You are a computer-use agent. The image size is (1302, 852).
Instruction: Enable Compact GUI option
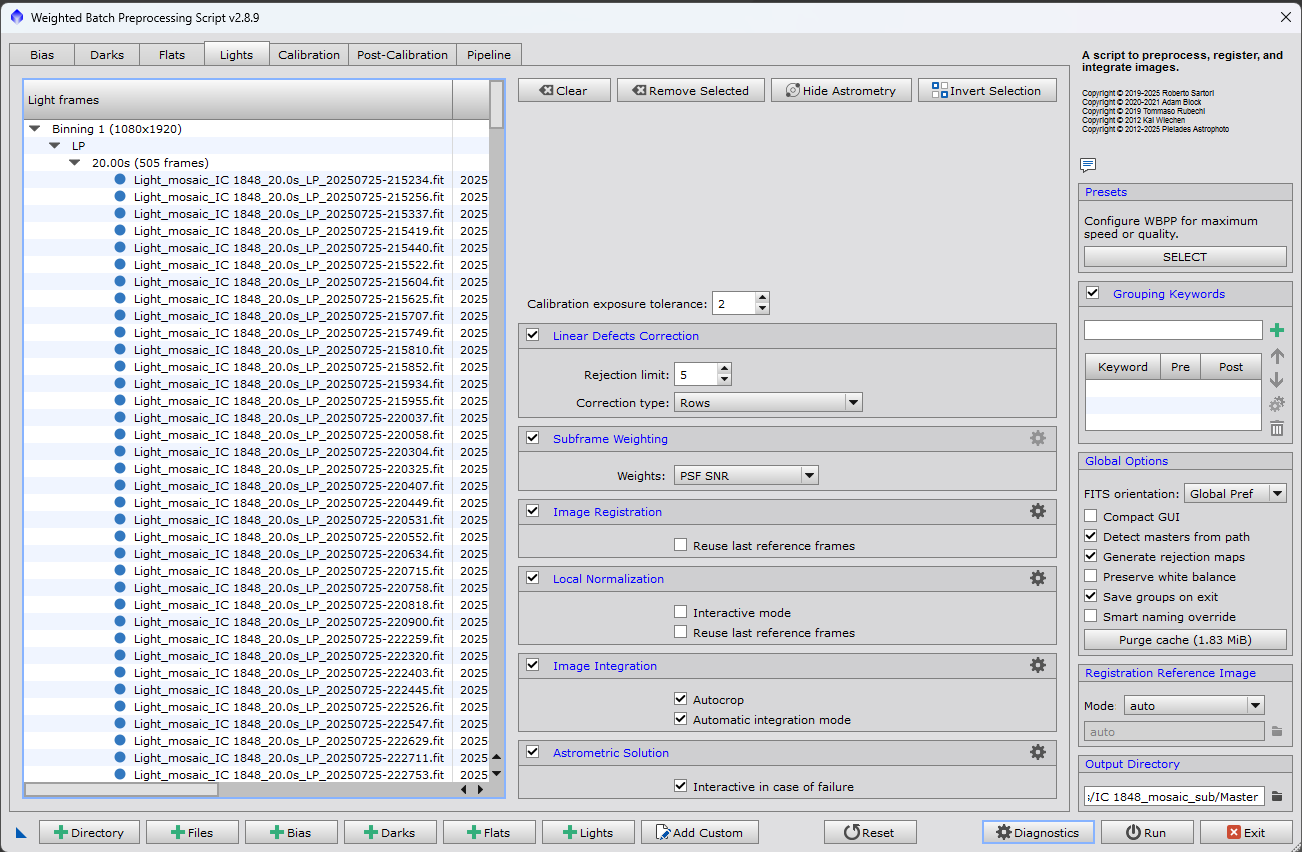click(x=1091, y=517)
